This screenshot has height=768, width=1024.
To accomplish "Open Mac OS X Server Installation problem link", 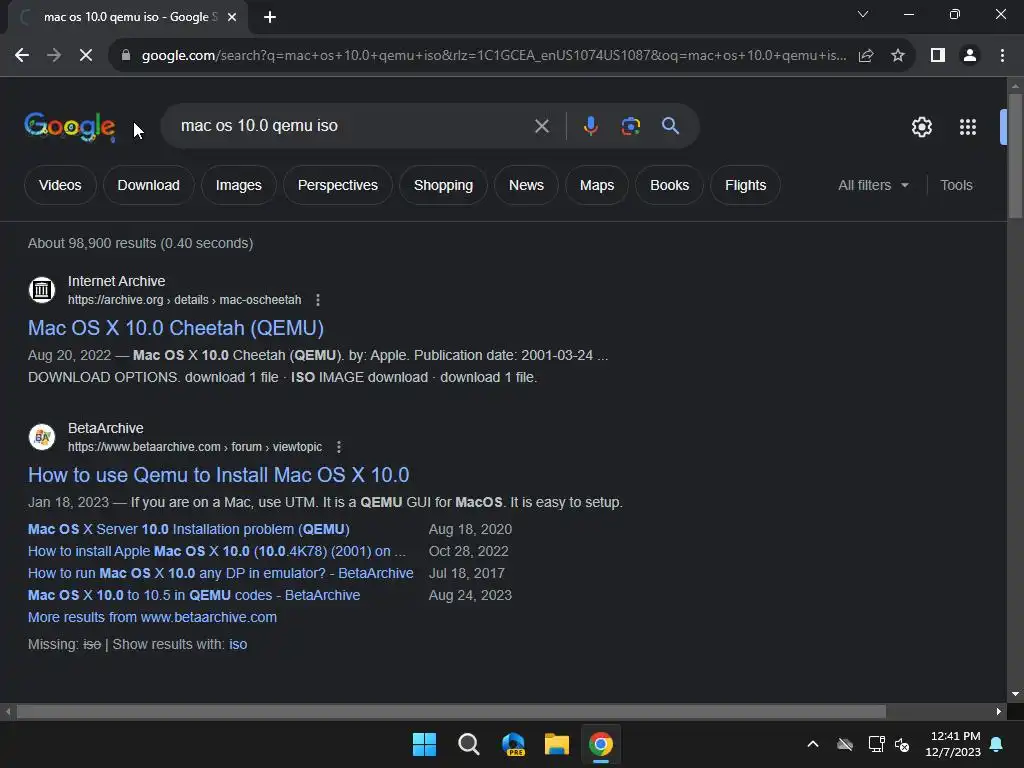I will tap(189, 530).
